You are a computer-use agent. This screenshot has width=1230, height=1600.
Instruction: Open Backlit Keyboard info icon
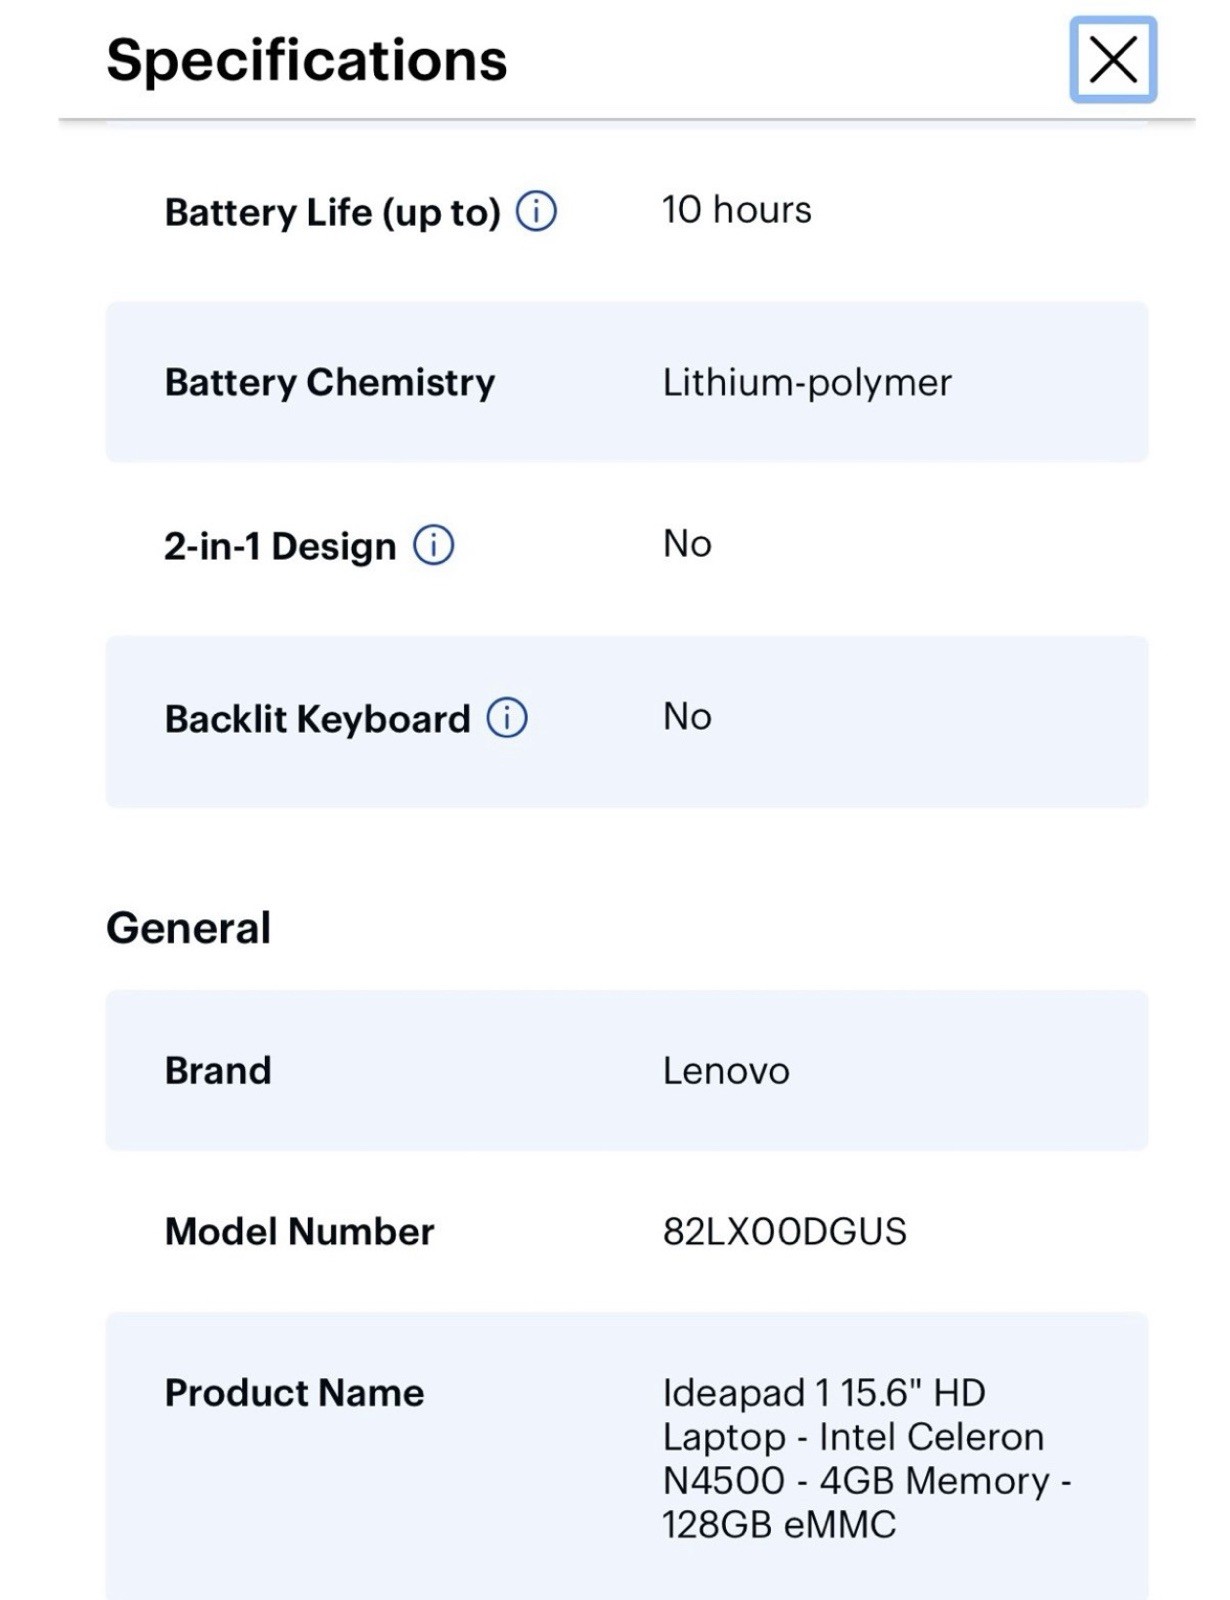(x=507, y=718)
